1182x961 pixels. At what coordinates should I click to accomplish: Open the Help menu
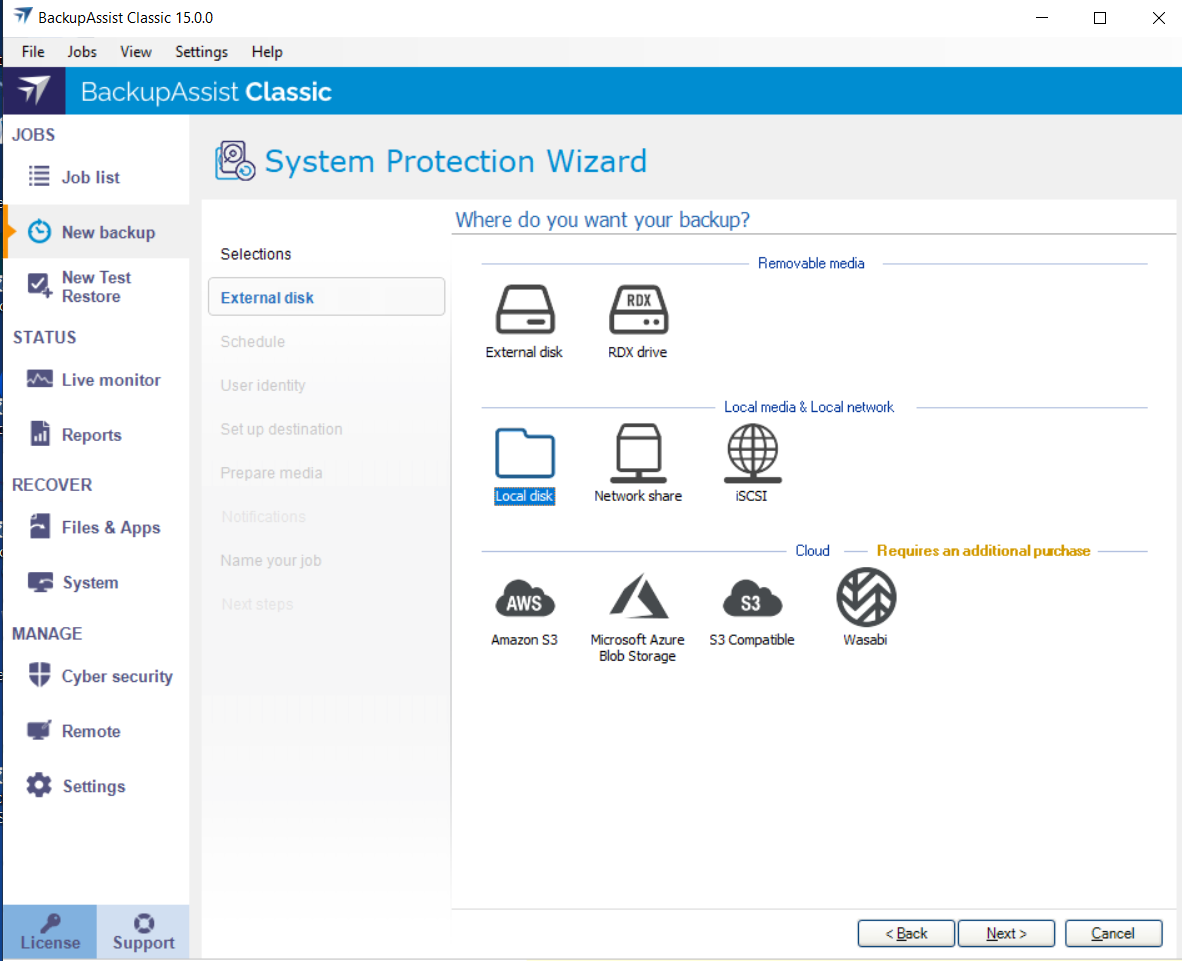pyautogui.click(x=267, y=52)
